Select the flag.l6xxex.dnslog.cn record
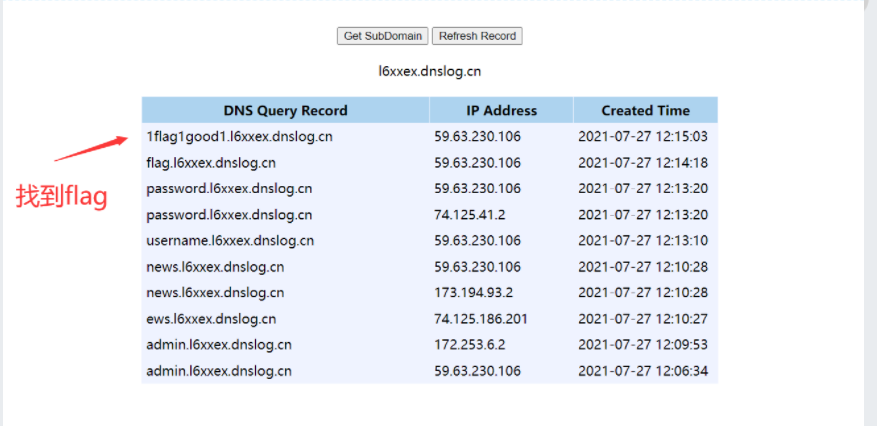Viewport: 877px width, 426px height. [x=211, y=163]
